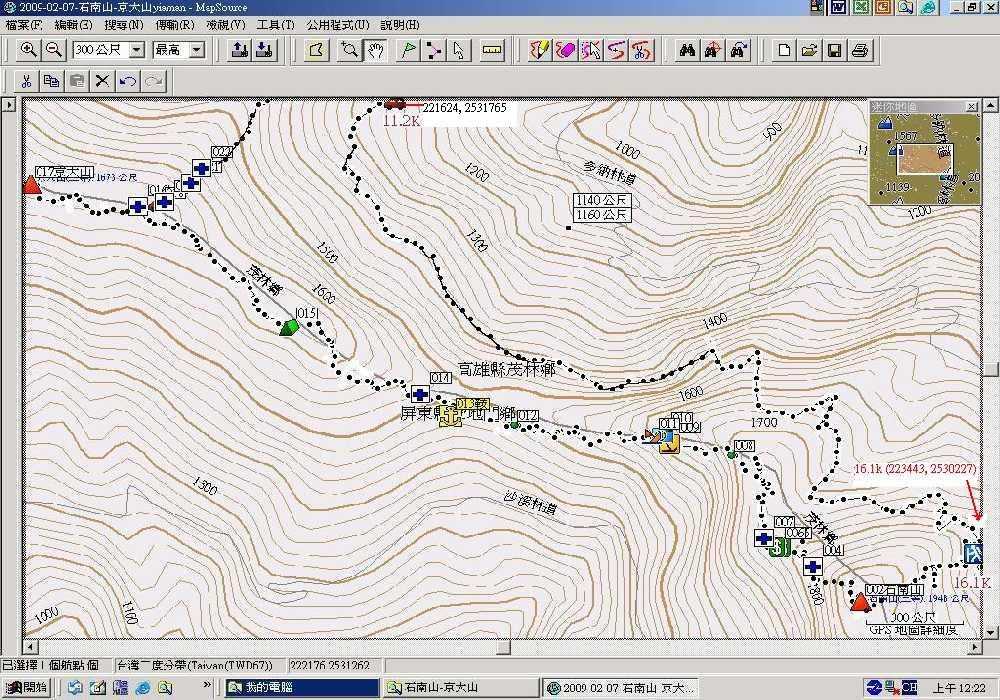Click the scissors cut icon
1000x700 pixels.
(x=26, y=81)
